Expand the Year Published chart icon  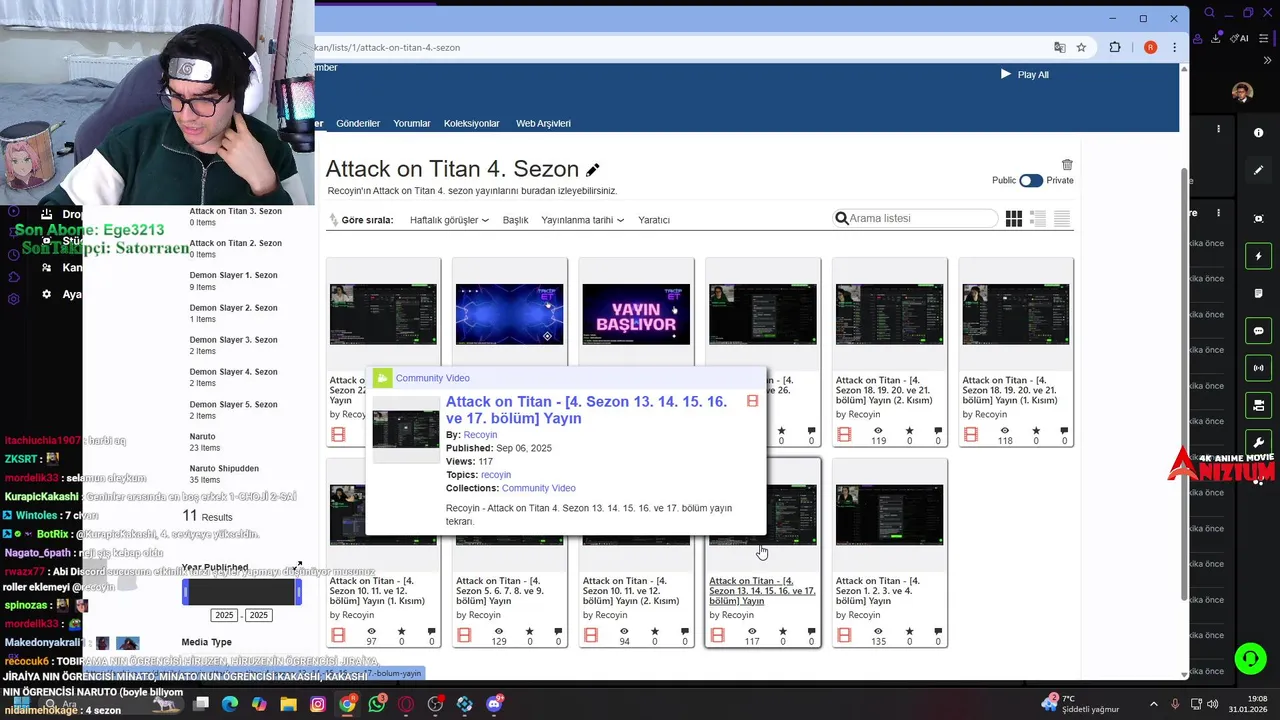point(297,566)
